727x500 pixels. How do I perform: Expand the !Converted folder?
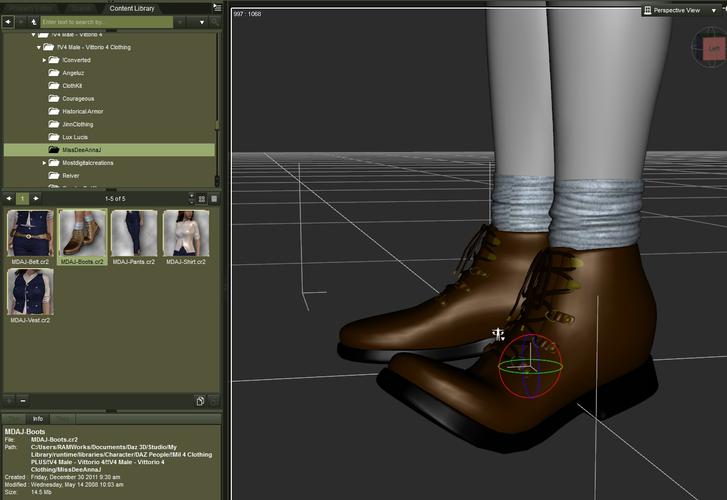[x=45, y=60]
